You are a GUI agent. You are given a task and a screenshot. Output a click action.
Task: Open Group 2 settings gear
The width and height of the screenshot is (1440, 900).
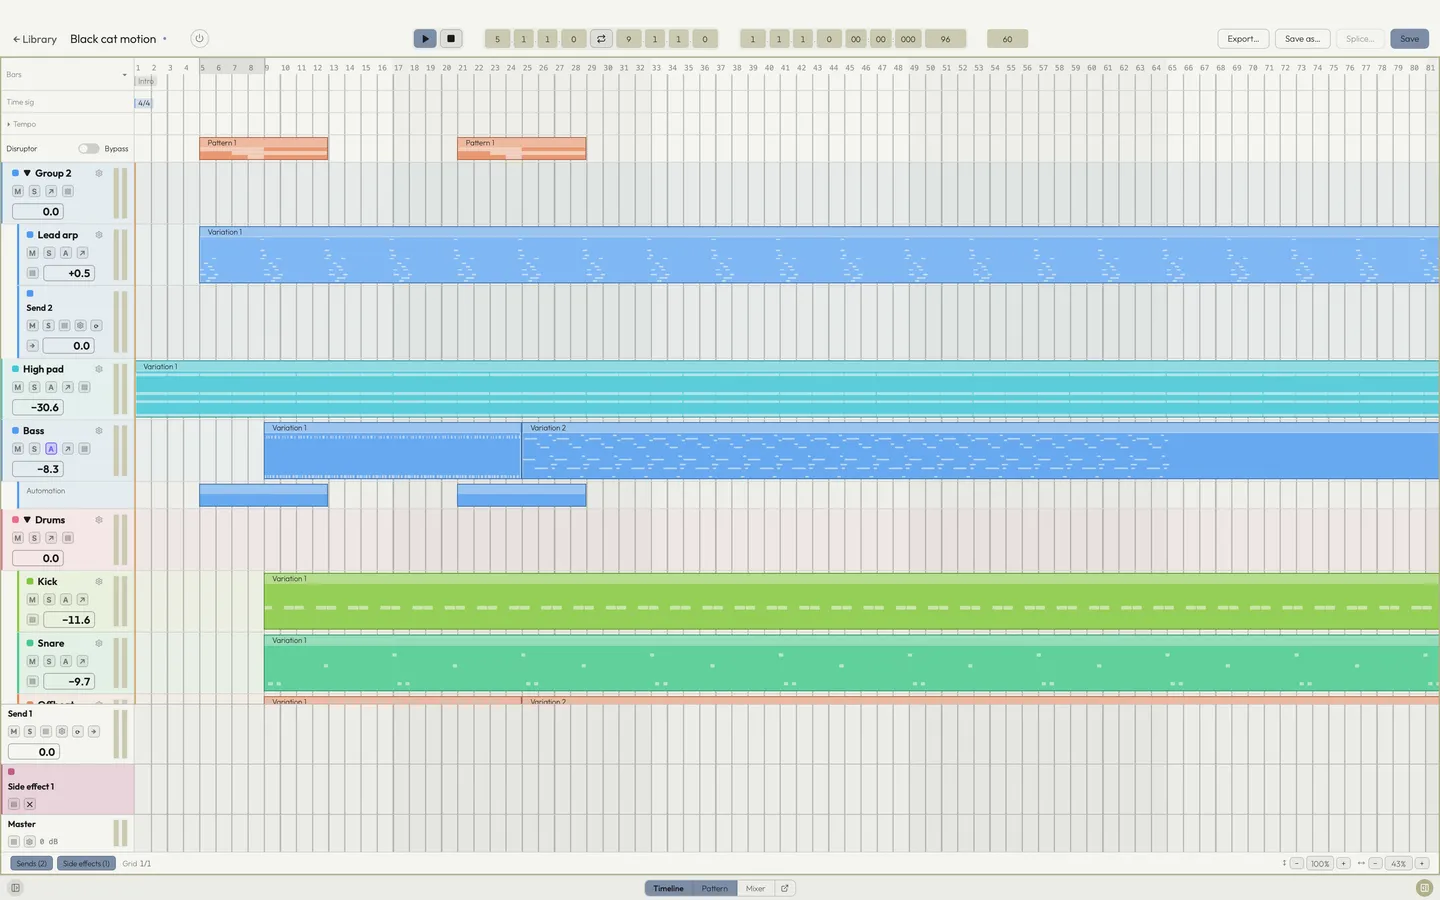(x=99, y=173)
